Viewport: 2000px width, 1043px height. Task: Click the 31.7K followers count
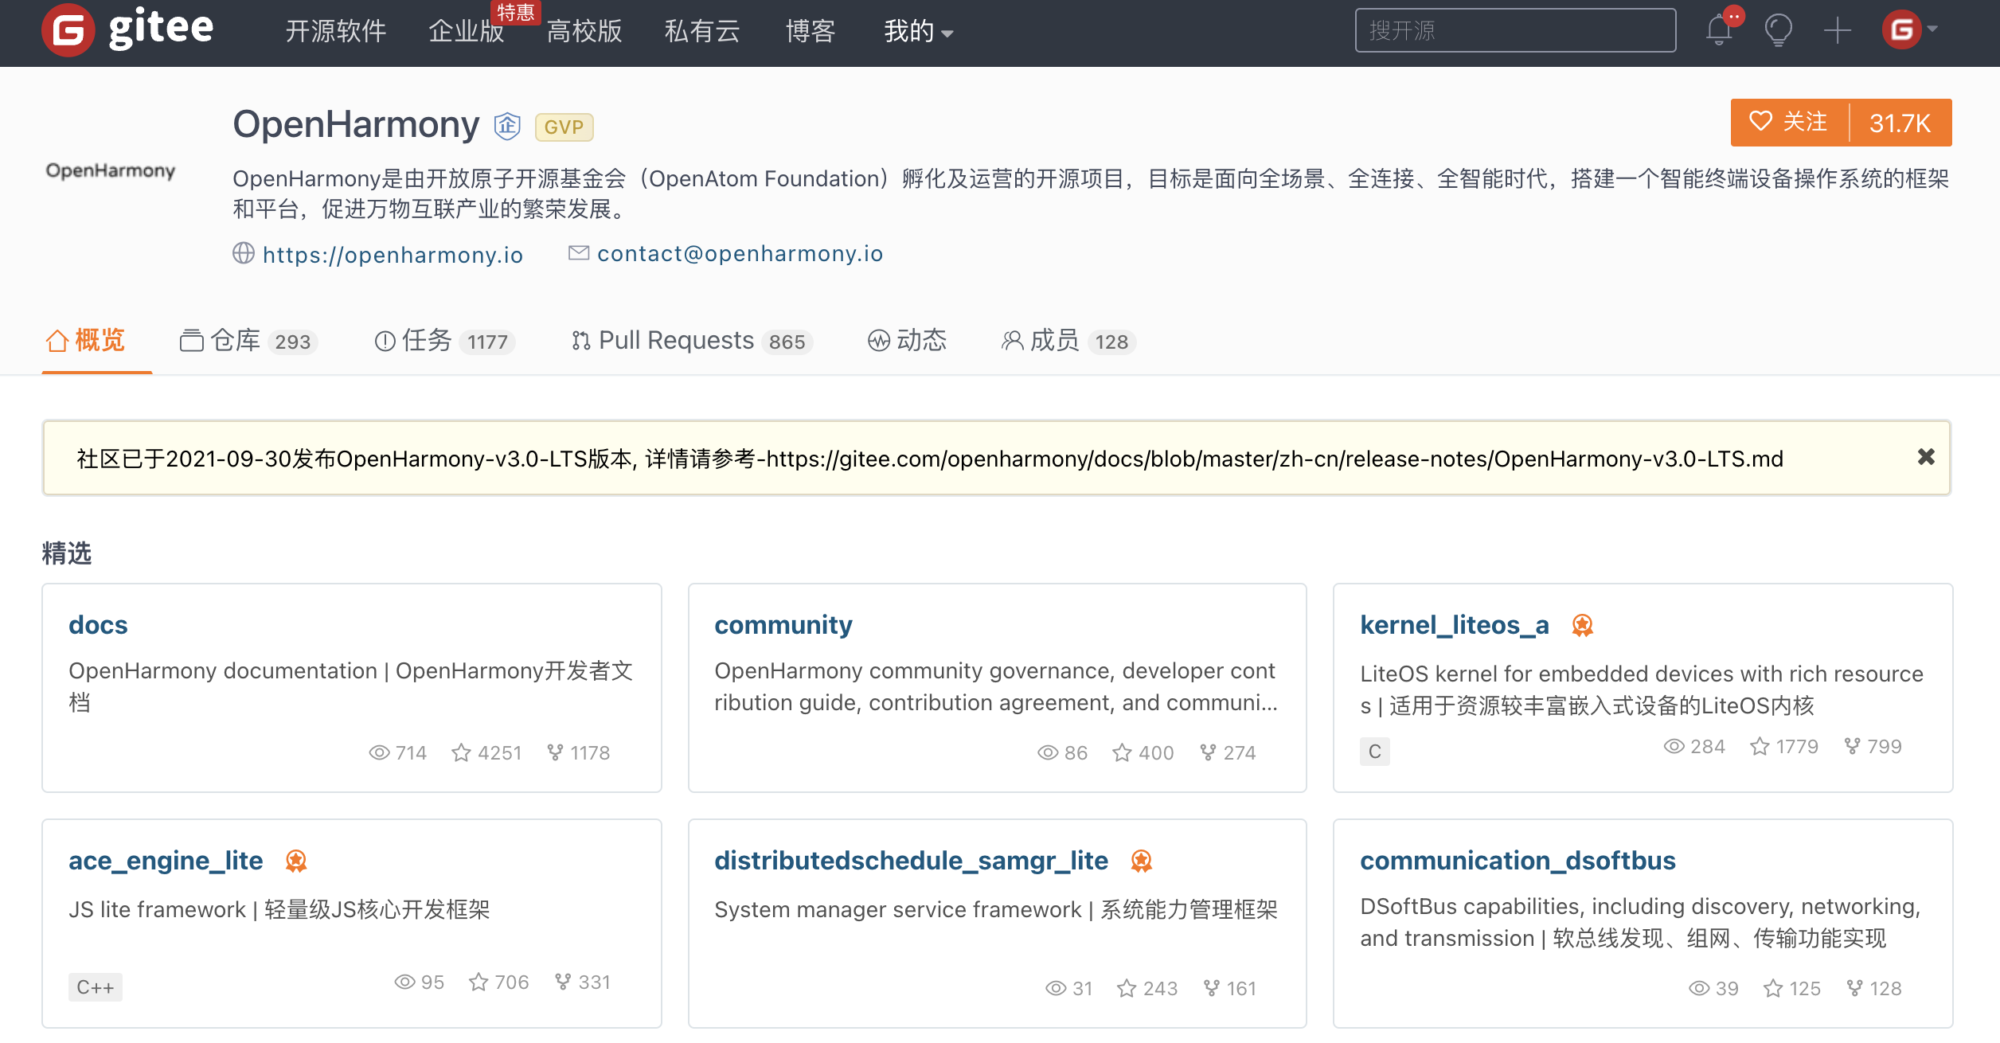pos(1900,123)
